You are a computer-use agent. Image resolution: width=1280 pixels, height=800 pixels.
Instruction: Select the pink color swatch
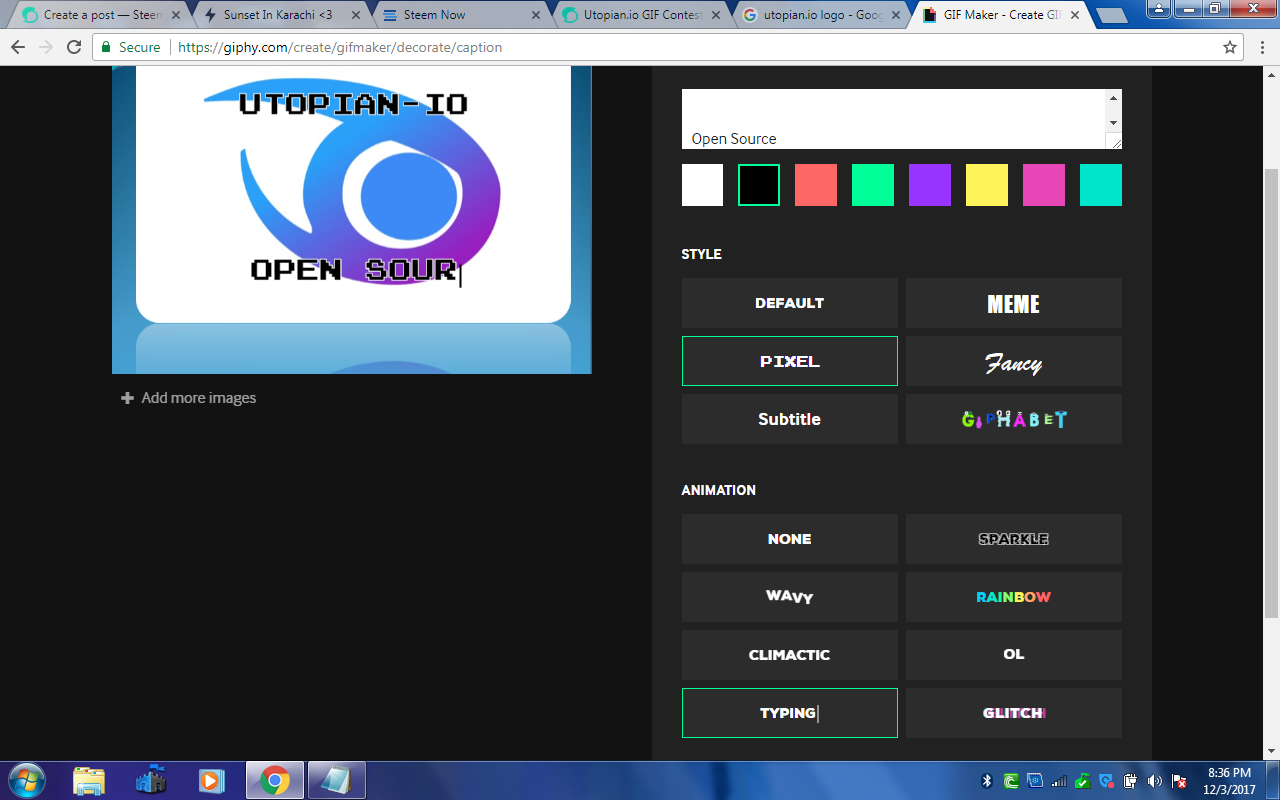pyautogui.click(x=1044, y=185)
